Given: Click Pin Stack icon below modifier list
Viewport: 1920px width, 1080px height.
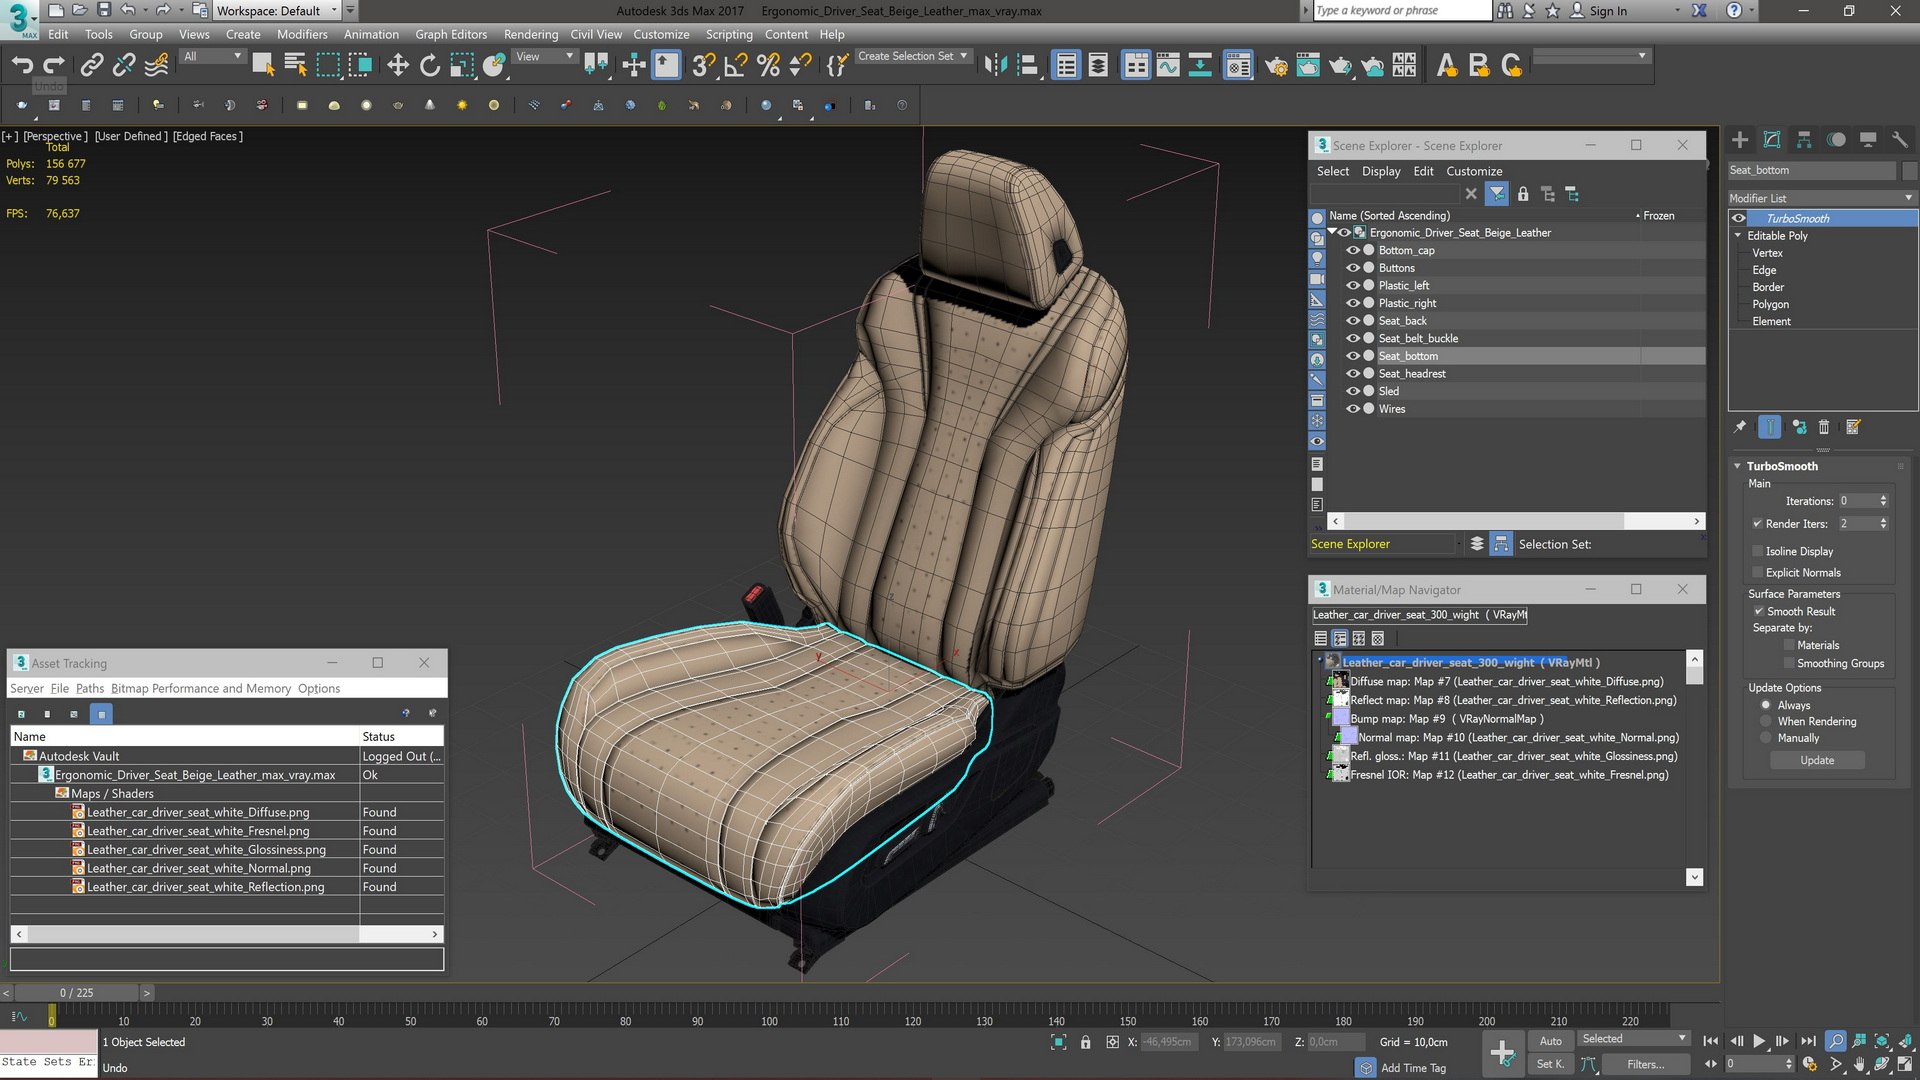Looking at the screenshot, I should (x=1740, y=428).
